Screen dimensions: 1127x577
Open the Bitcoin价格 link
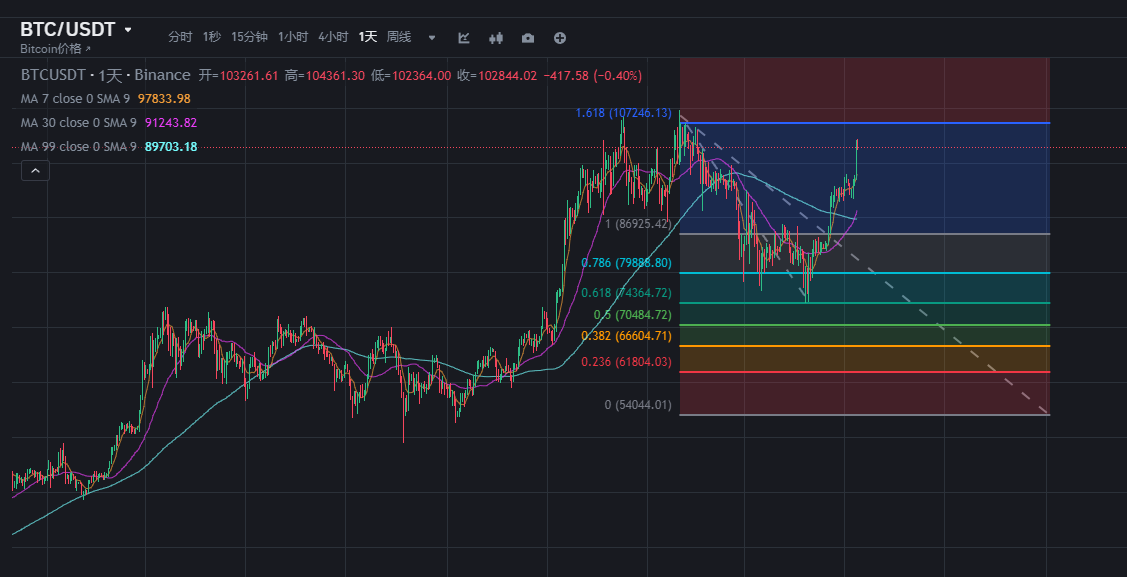55,48
